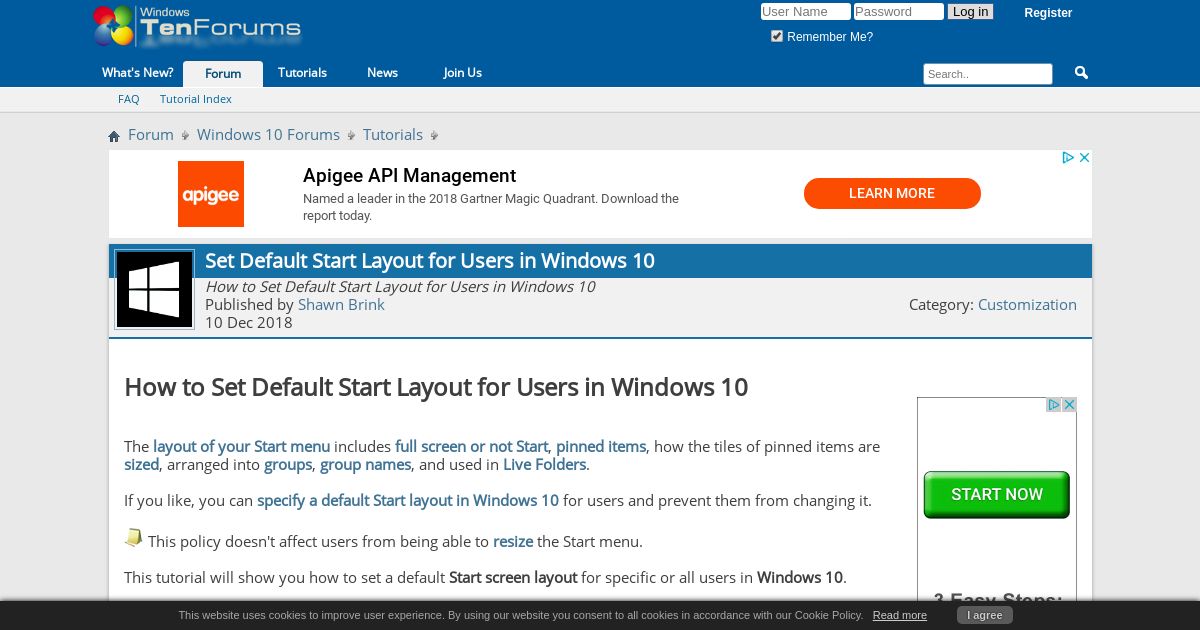Click the START NOW ad button
The width and height of the screenshot is (1200, 630).
click(x=997, y=495)
